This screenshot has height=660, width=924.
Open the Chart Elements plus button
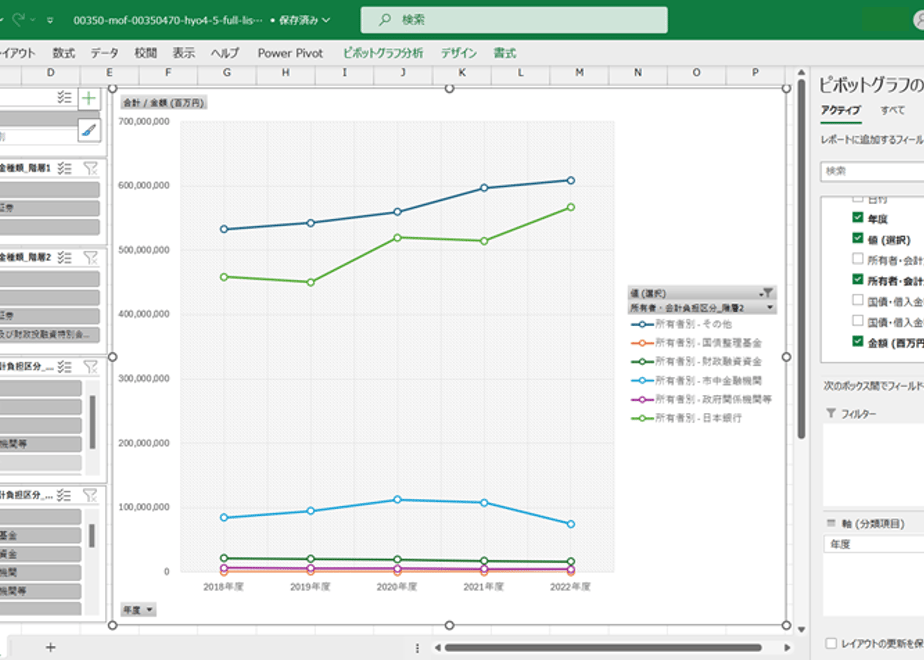click(89, 98)
